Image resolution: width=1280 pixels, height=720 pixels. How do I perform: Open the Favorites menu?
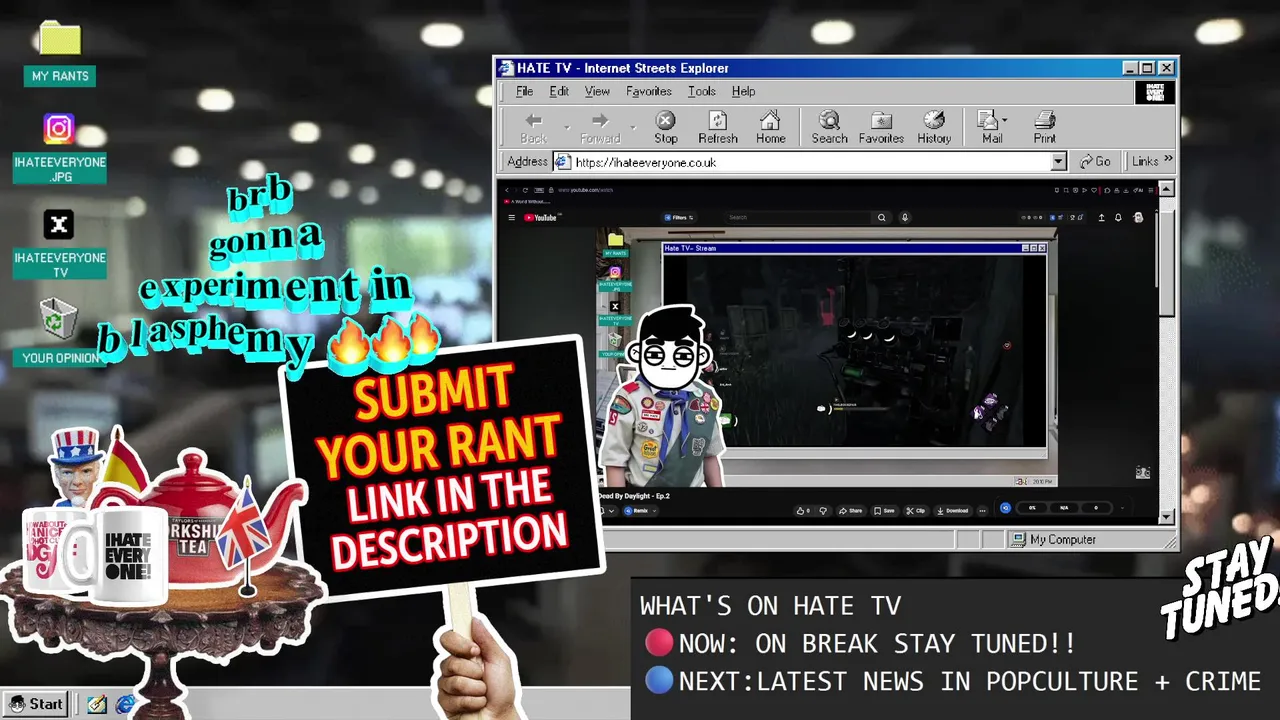pyautogui.click(x=648, y=91)
